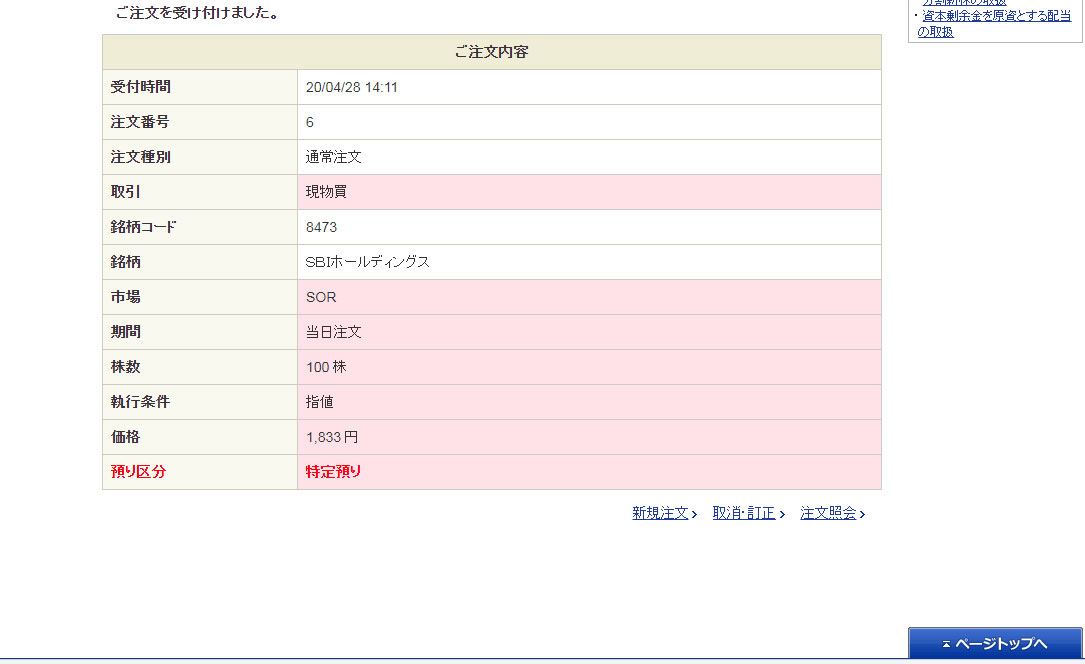Viewport: 1085px width, 664px height.
Task: Open 資本剰余金を原資とする配当の取扱 link
Action: (x=994, y=24)
